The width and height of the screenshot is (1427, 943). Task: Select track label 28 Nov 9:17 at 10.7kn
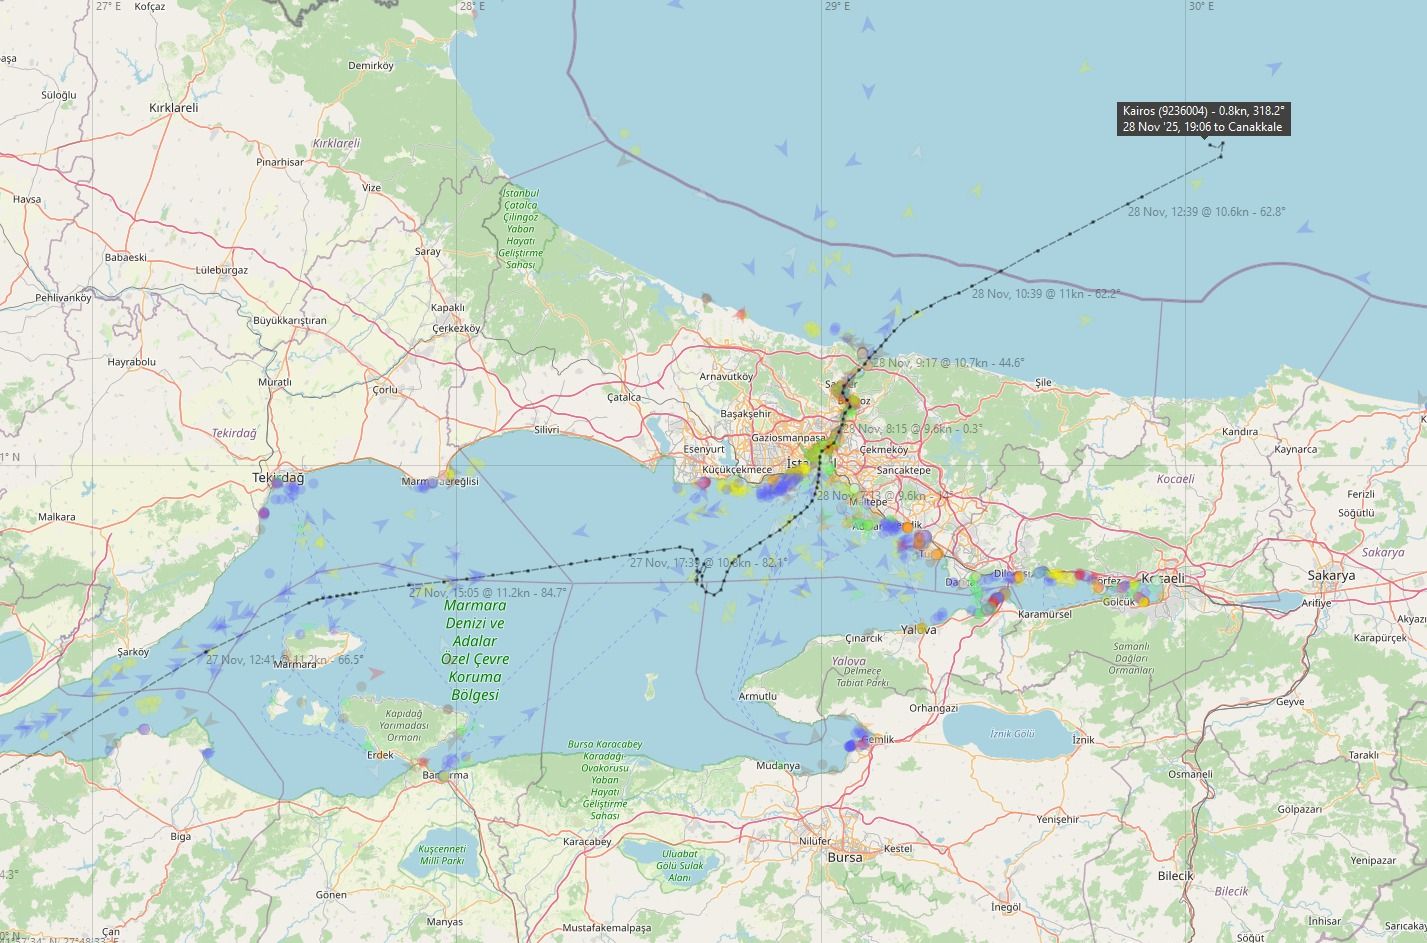point(949,363)
